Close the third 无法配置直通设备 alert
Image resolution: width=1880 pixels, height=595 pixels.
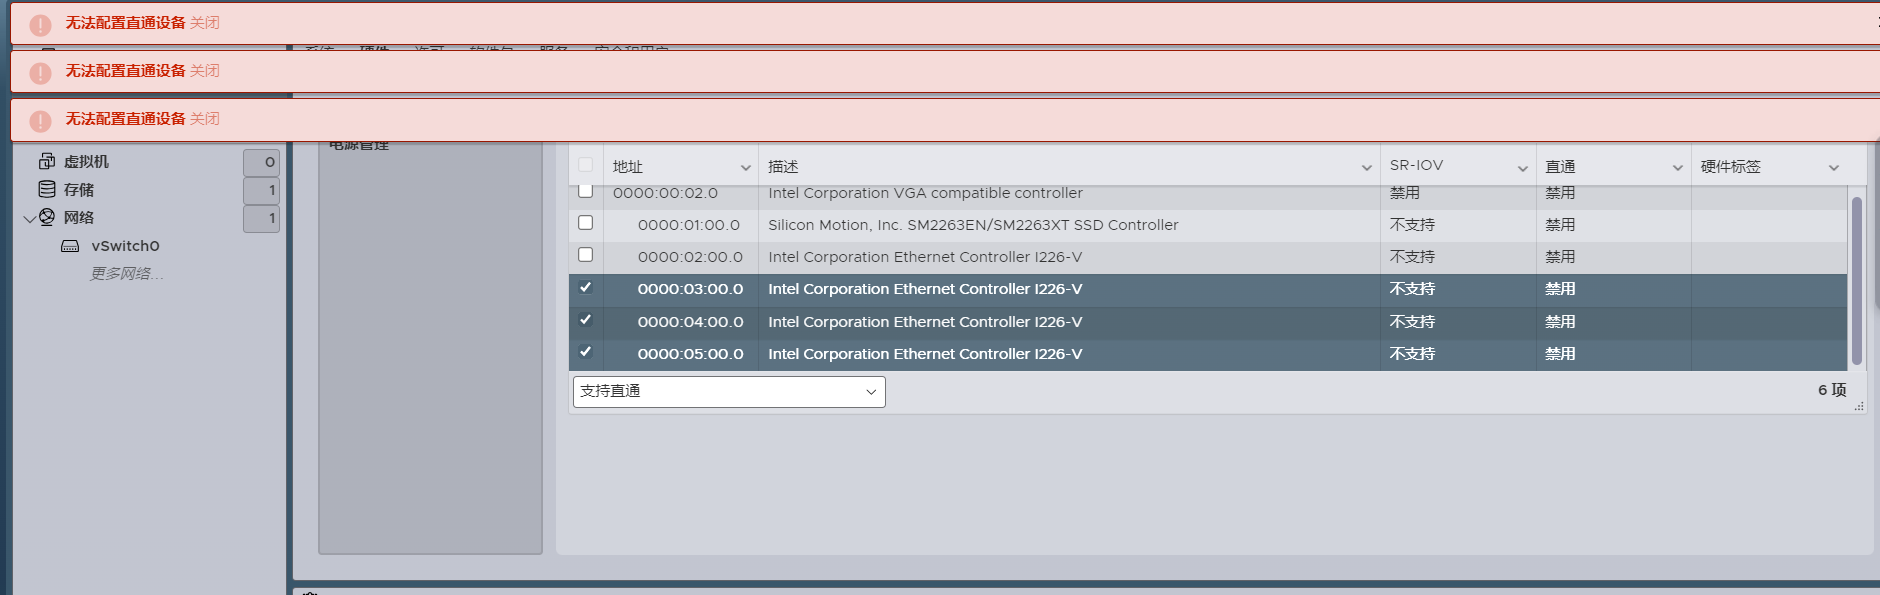click(x=205, y=119)
